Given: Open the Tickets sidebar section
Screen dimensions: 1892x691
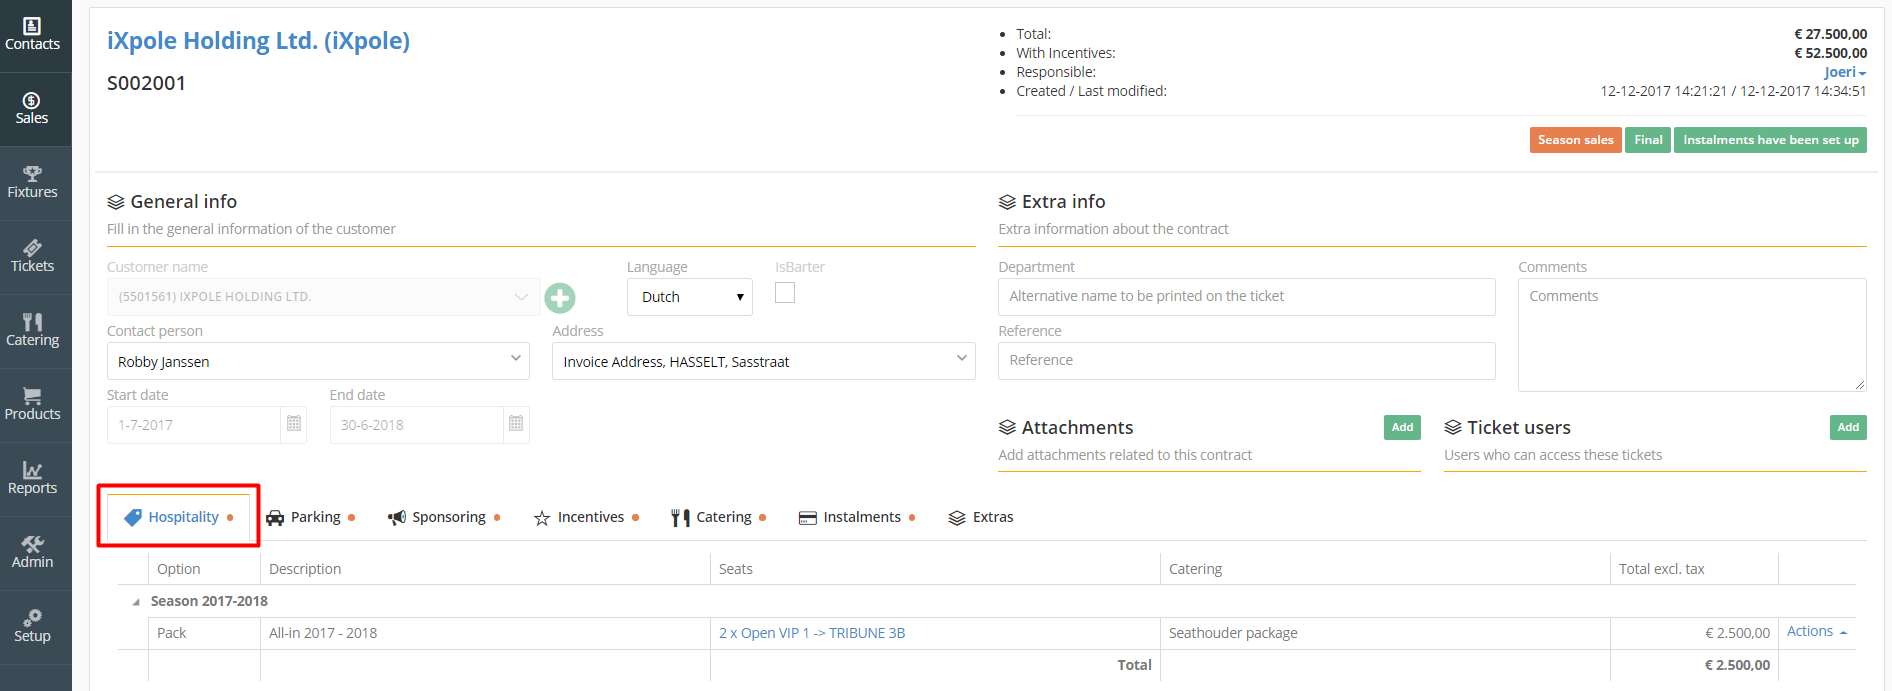Looking at the screenshot, I should click(33, 257).
